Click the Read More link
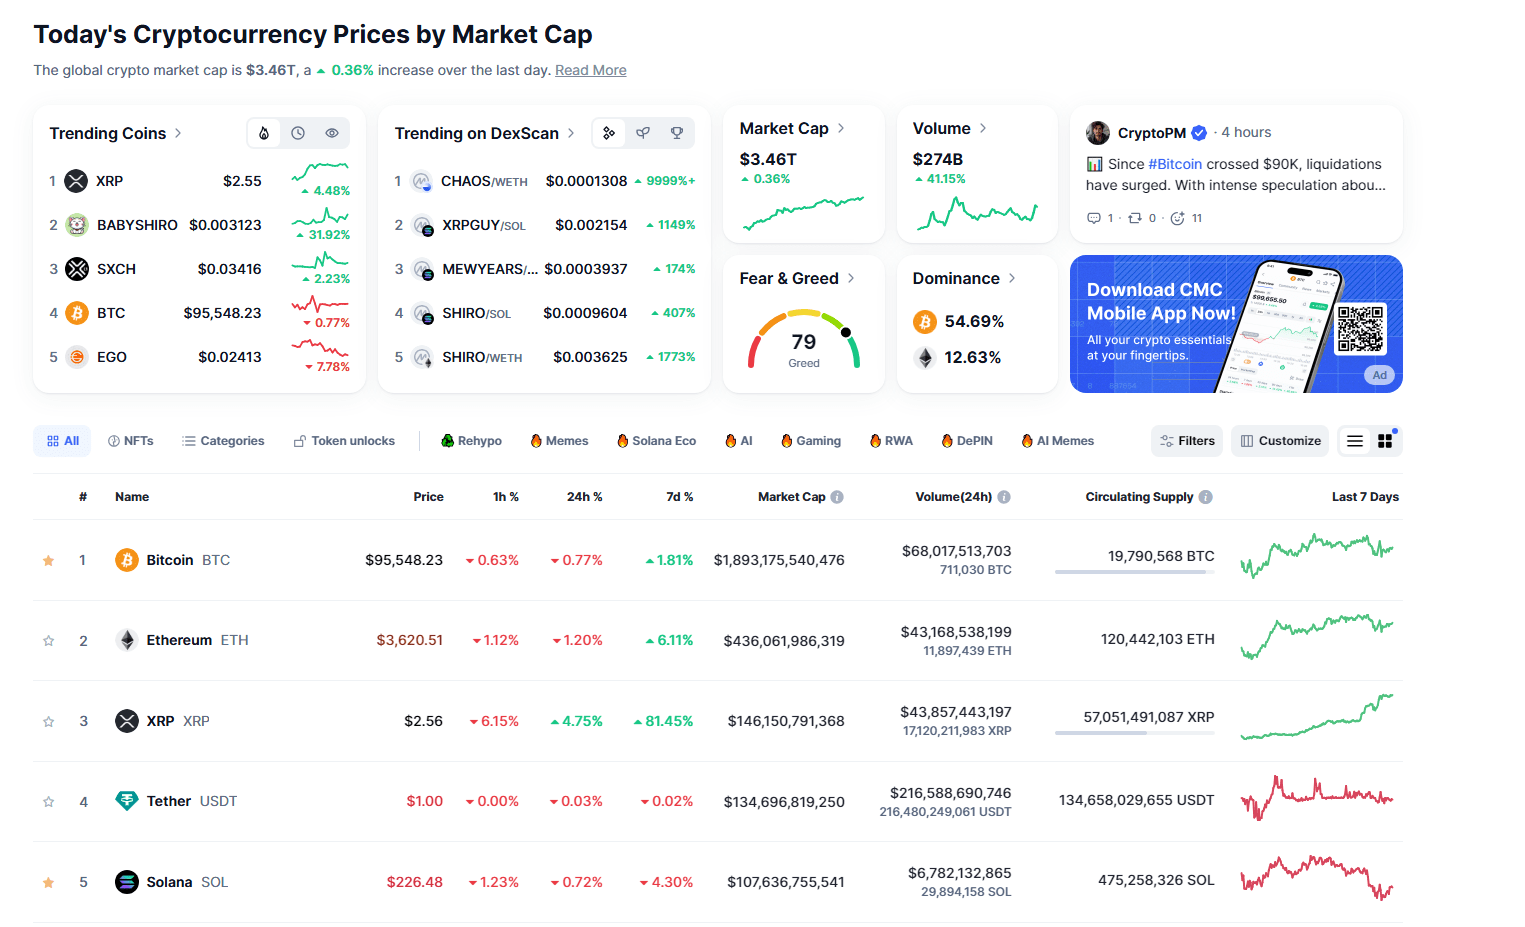Image resolution: width=1525 pixels, height=927 pixels. (x=590, y=70)
